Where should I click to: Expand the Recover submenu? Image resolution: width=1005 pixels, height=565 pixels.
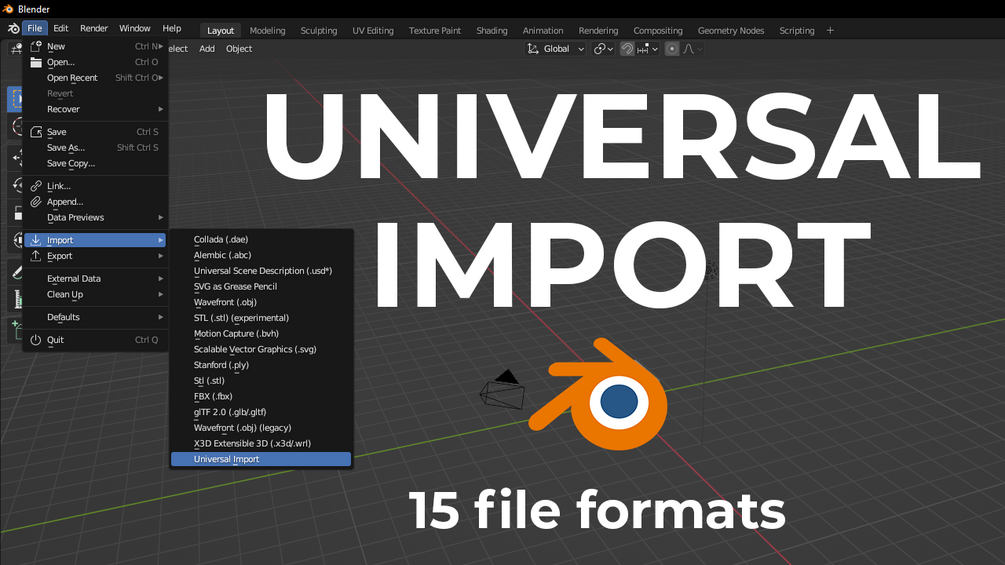[95, 109]
